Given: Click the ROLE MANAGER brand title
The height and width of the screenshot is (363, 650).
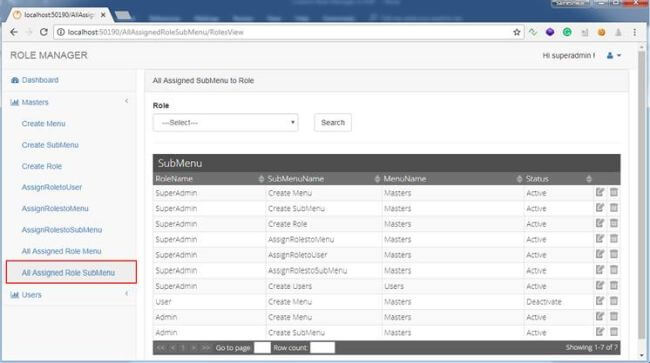Looking at the screenshot, I should [49, 56].
